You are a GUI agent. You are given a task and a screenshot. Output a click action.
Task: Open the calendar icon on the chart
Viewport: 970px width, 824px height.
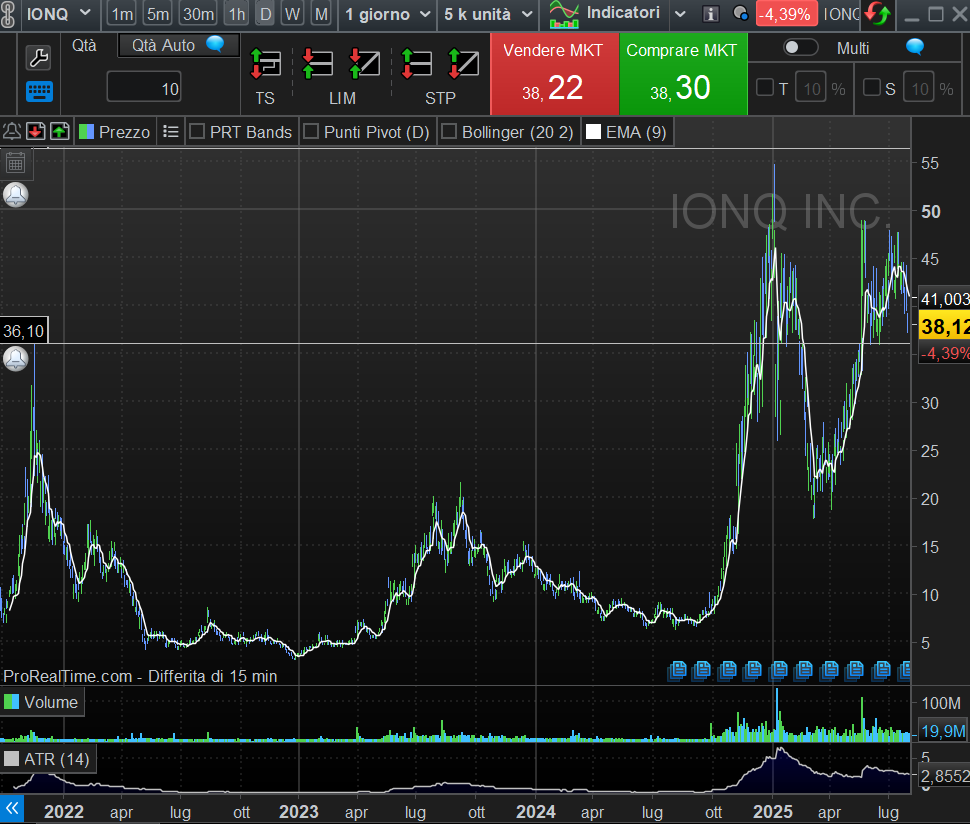coord(15,163)
